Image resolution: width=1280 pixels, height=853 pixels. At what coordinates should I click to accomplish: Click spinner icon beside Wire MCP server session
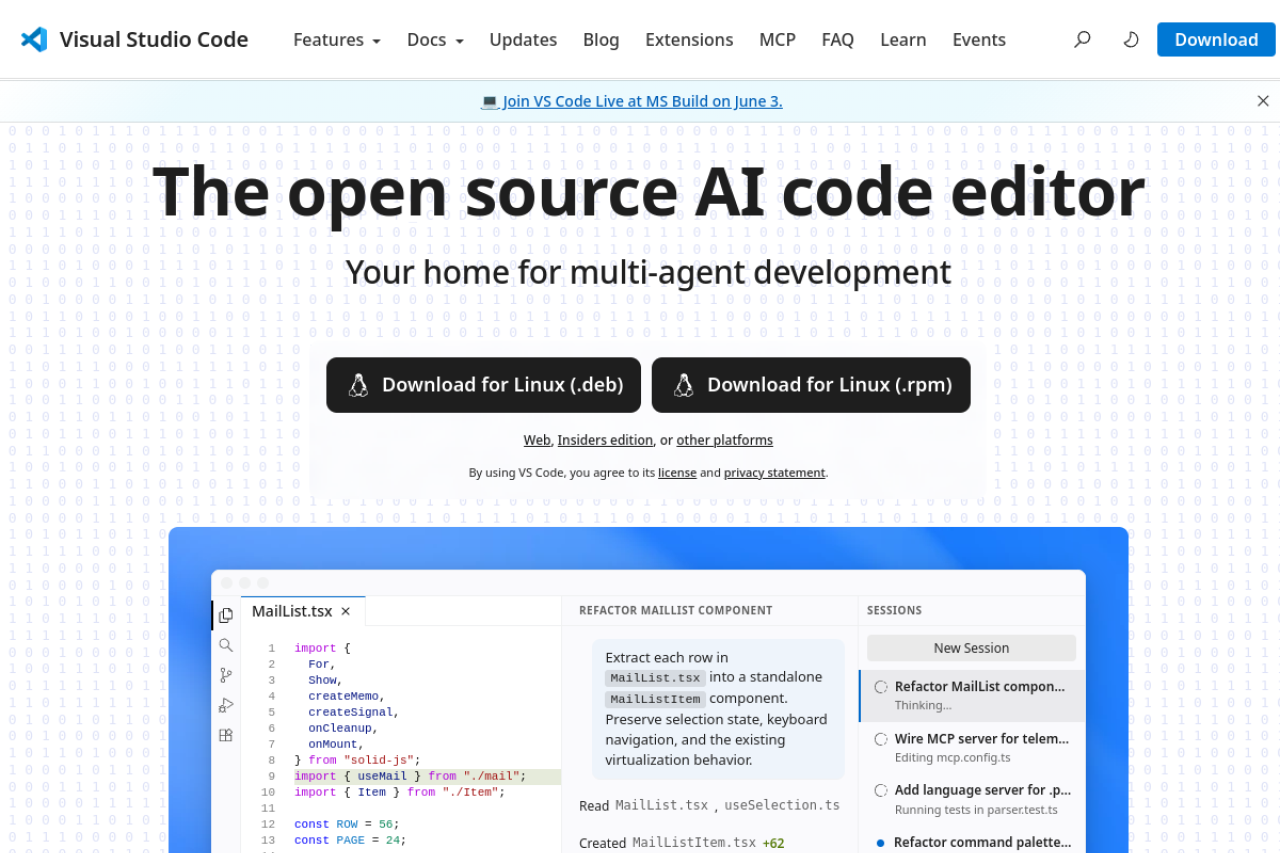point(881,739)
